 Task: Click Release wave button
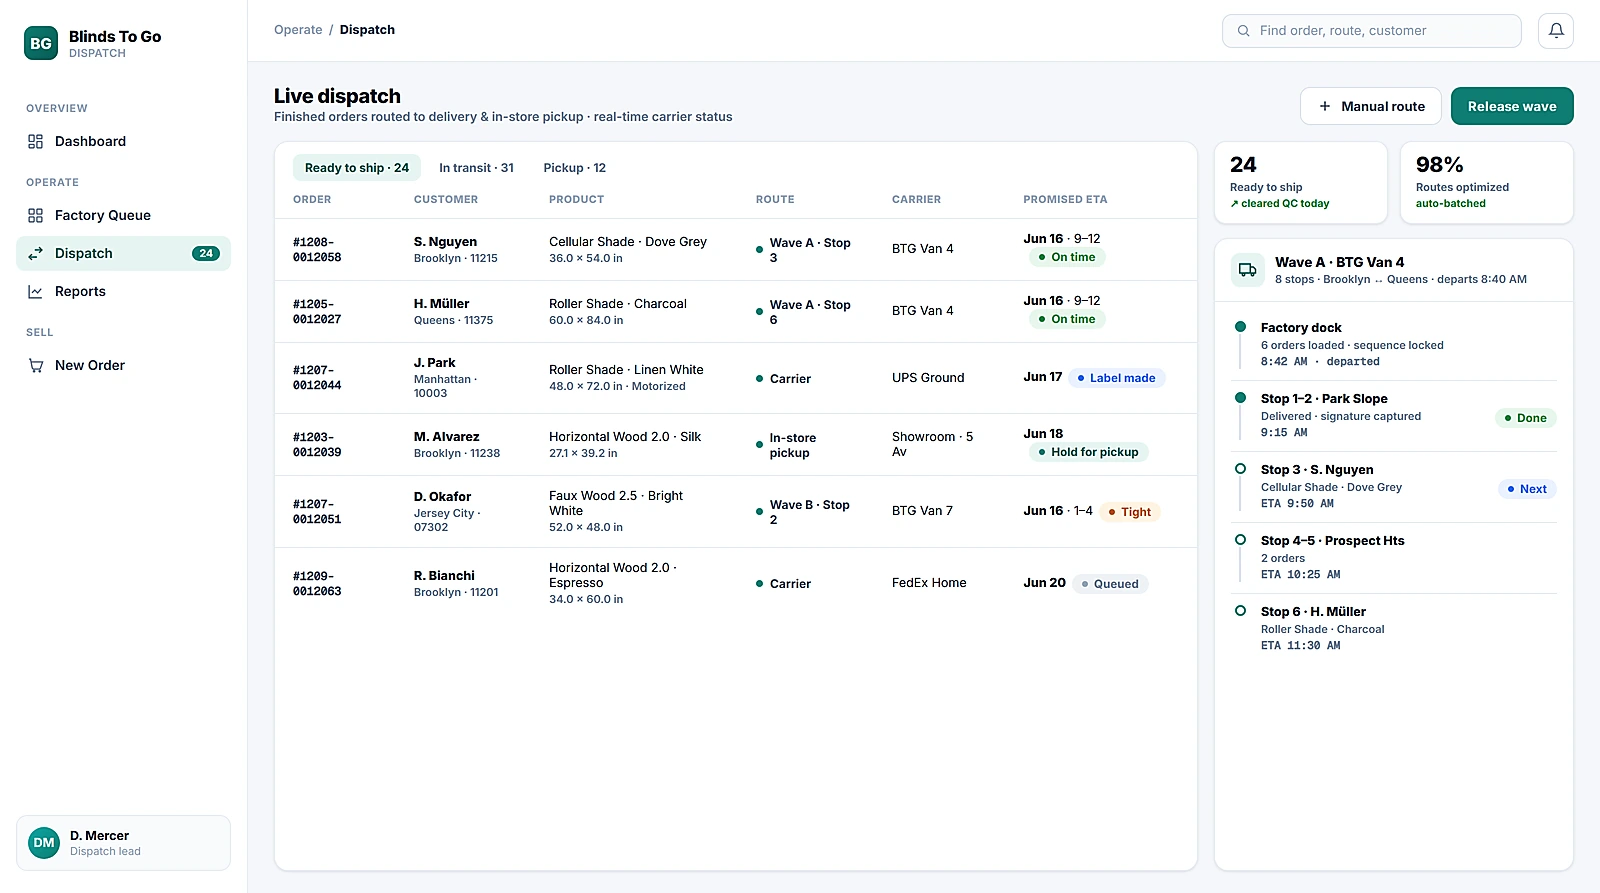(x=1512, y=106)
